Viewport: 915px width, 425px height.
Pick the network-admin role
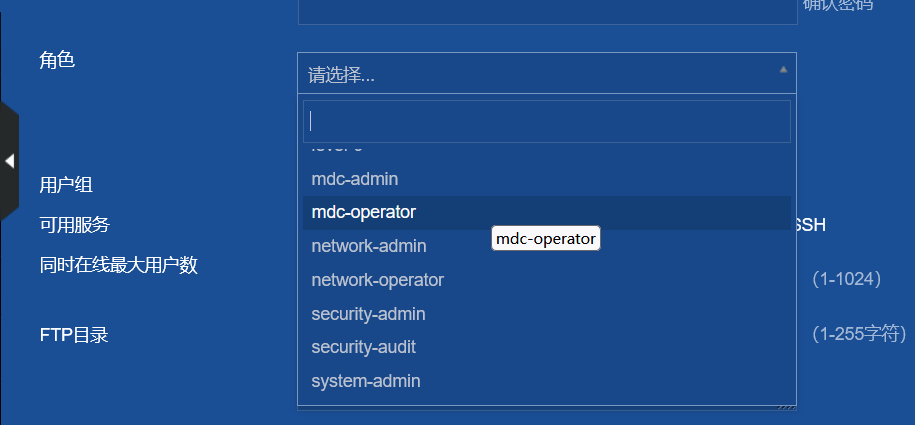369,246
